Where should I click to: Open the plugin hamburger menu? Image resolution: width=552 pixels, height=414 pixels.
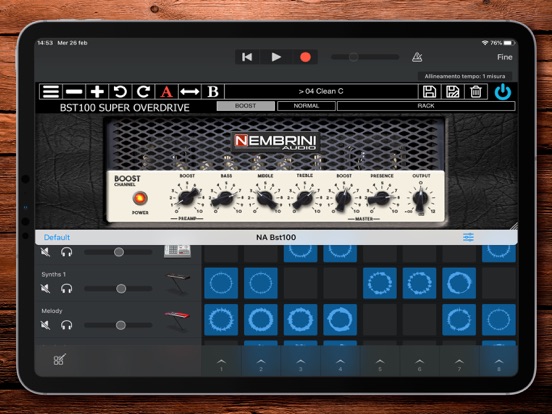point(51,92)
